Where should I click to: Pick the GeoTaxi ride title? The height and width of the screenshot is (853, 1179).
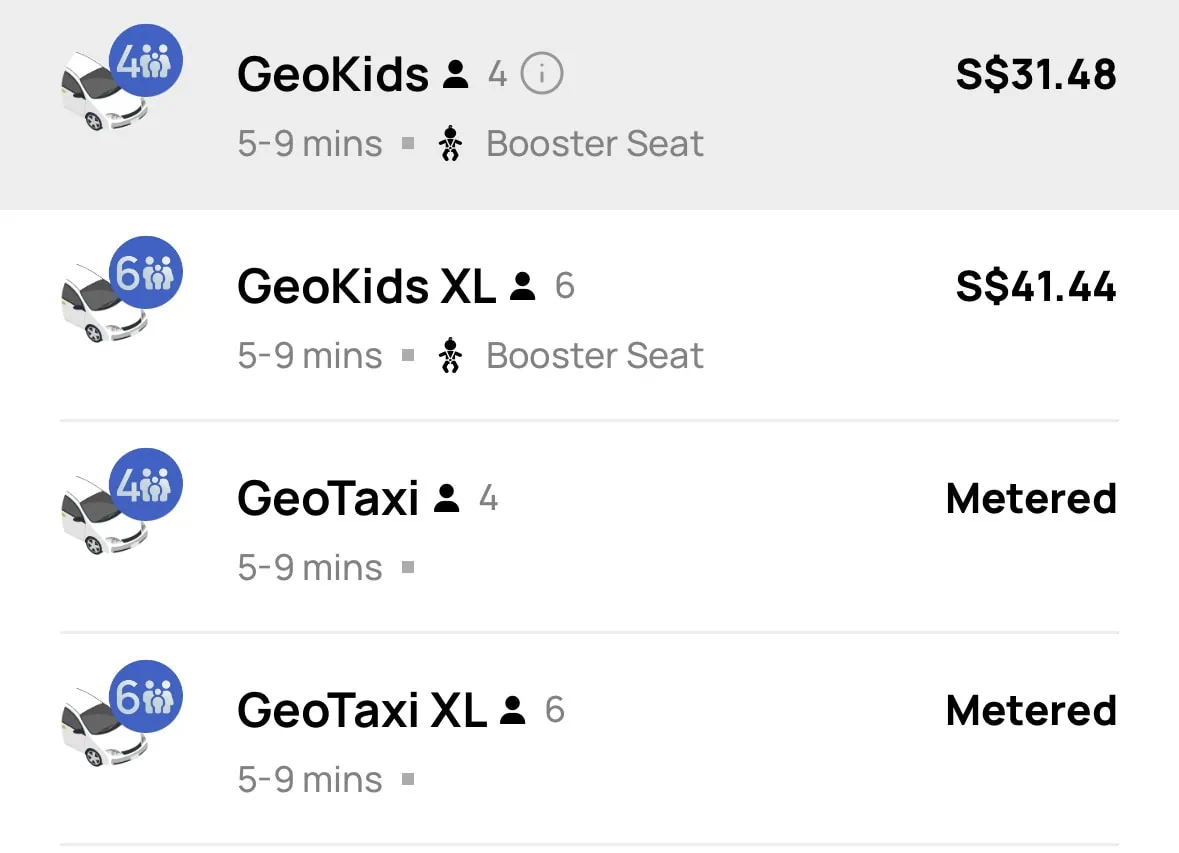point(328,499)
